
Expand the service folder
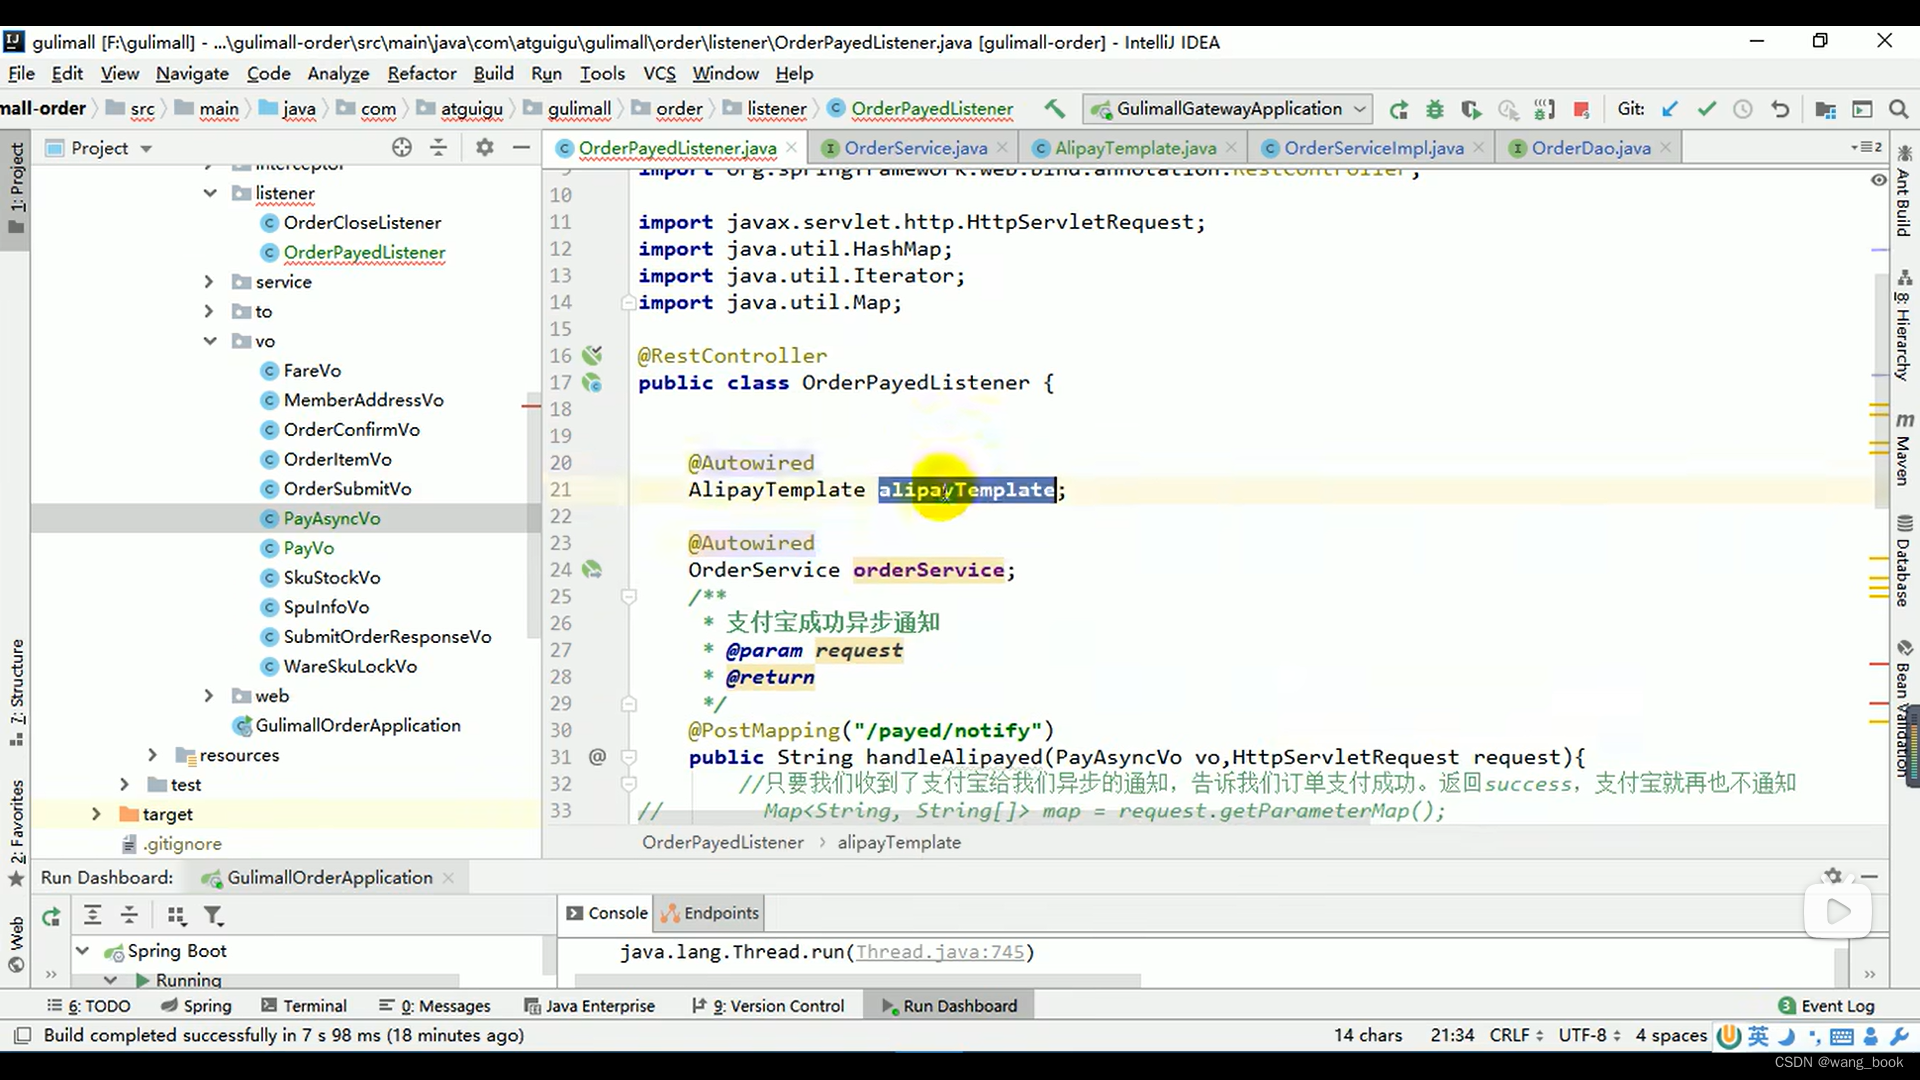209,282
